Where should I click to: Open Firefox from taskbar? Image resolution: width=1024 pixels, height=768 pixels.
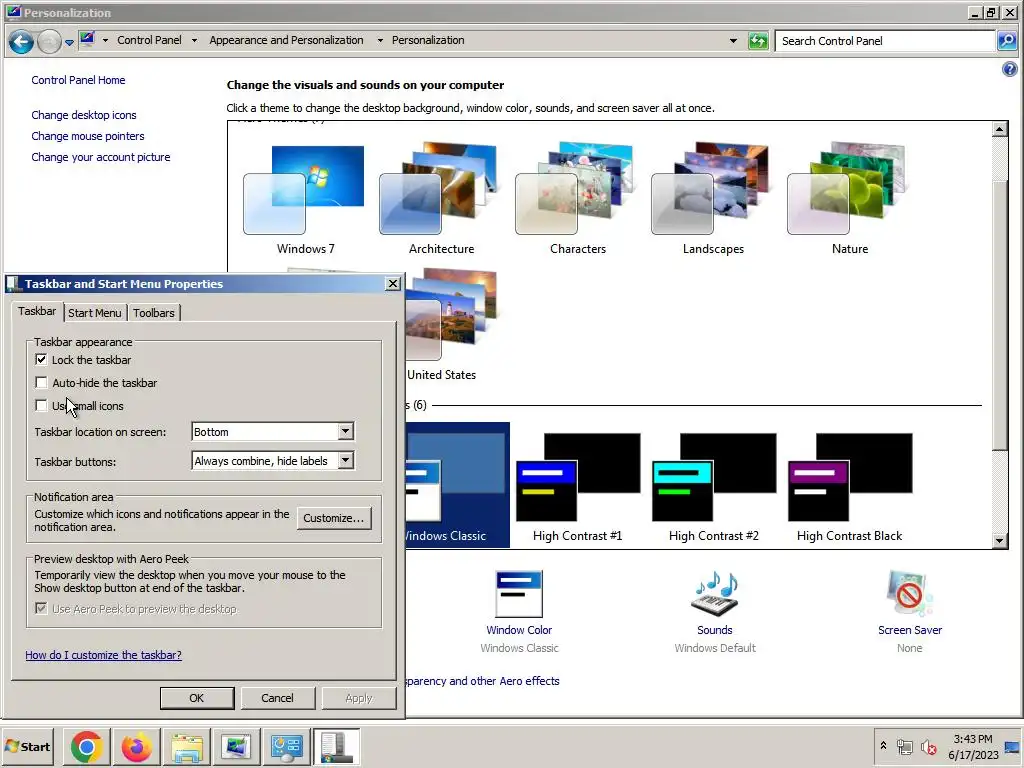click(136, 746)
